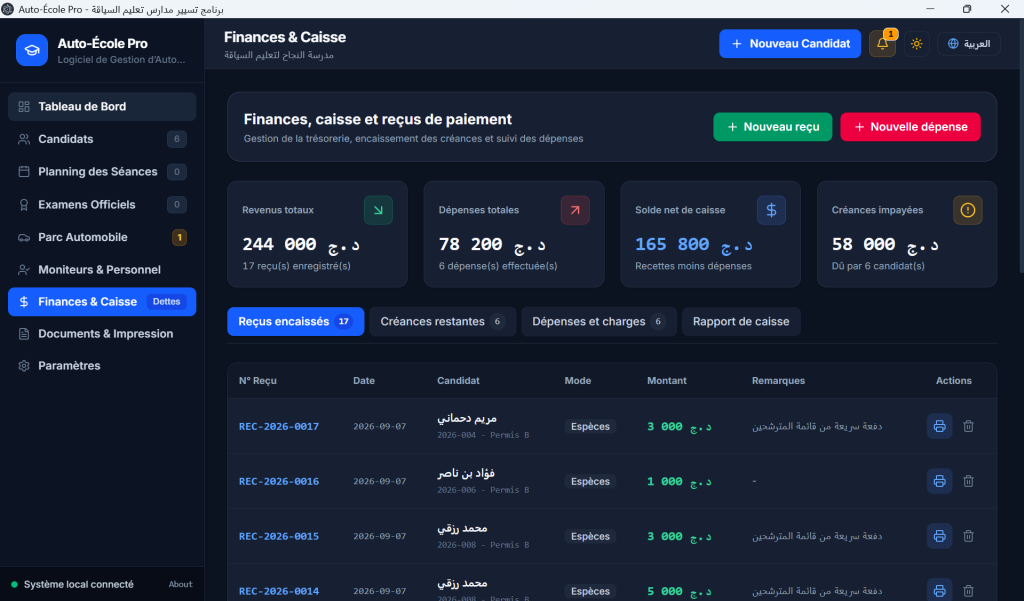Print receipt REC-2026-0017
The width and height of the screenshot is (1024, 601).
(x=939, y=427)
